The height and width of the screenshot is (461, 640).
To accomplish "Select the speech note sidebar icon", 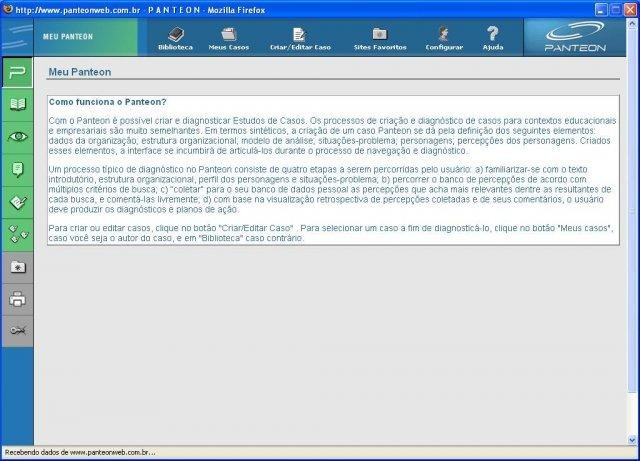I will pos(18,170).
